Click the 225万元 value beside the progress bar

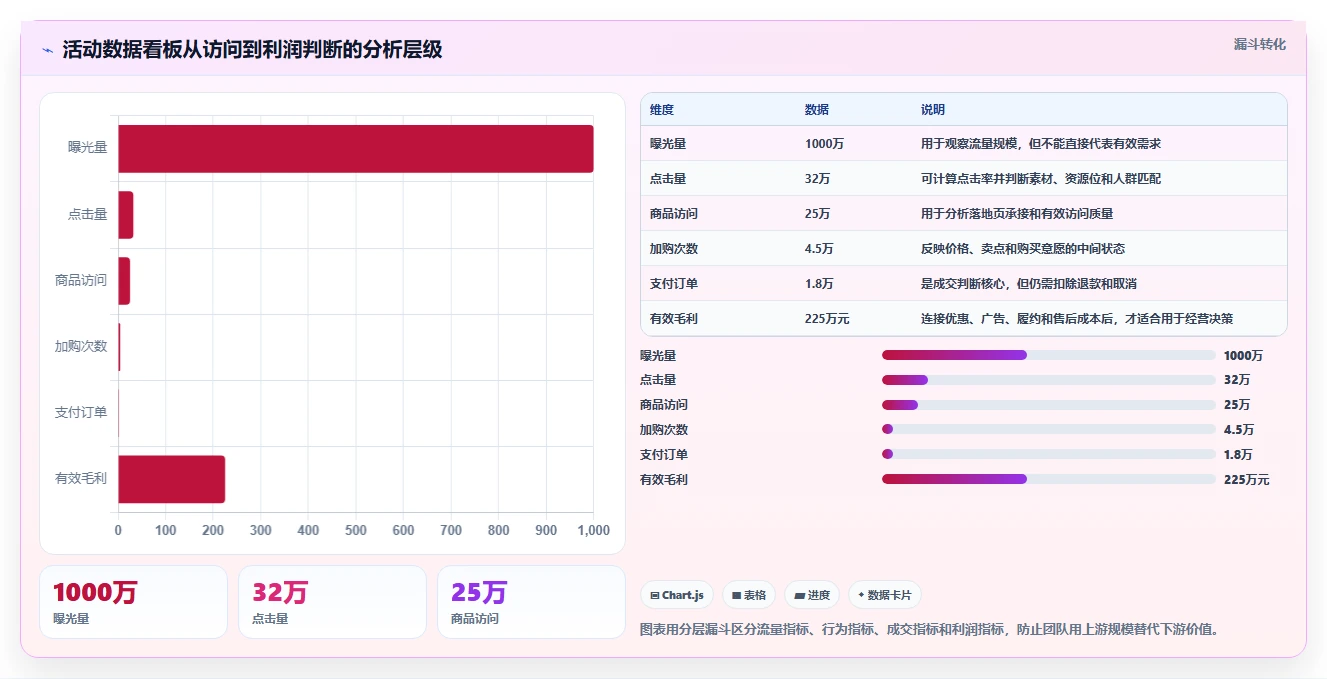[x=1246, y=480]
